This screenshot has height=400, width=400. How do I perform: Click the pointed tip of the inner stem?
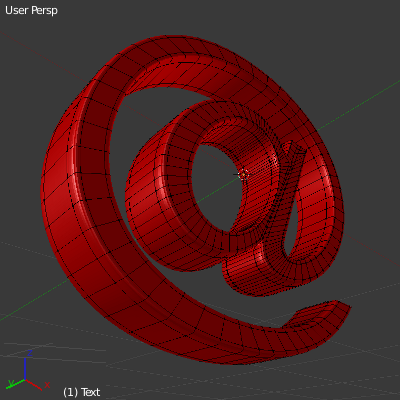[x=289, y=146]
